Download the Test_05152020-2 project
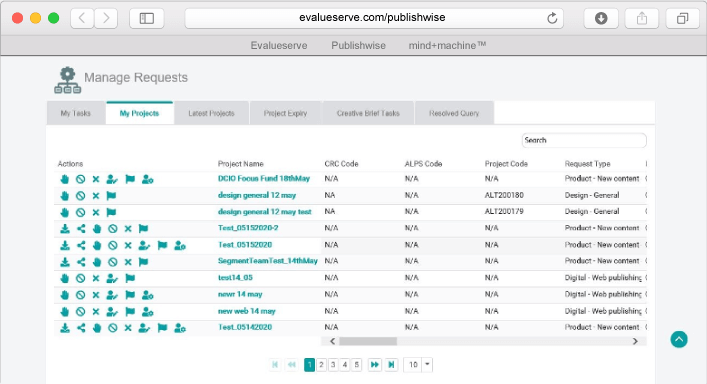707x384 pixels. click(65, 229)
